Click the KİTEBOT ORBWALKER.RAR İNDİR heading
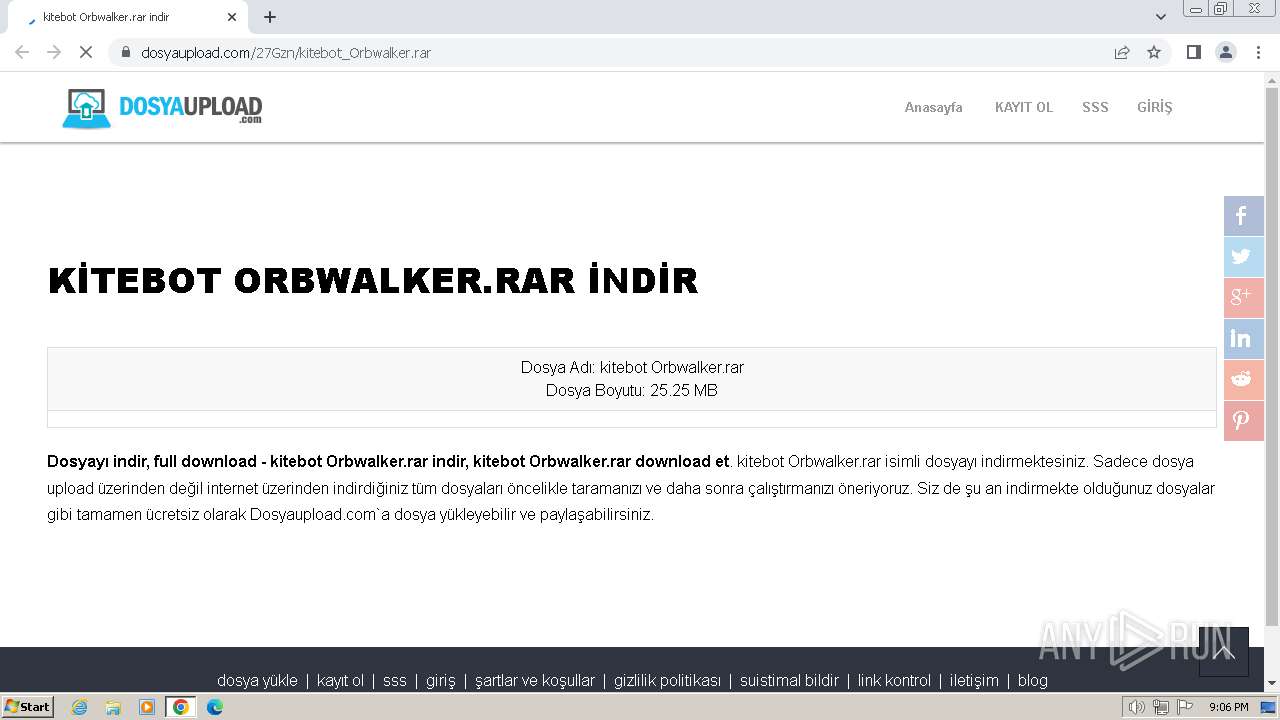The width and height of the screenshot is (1280, 720). coord(372,280)
